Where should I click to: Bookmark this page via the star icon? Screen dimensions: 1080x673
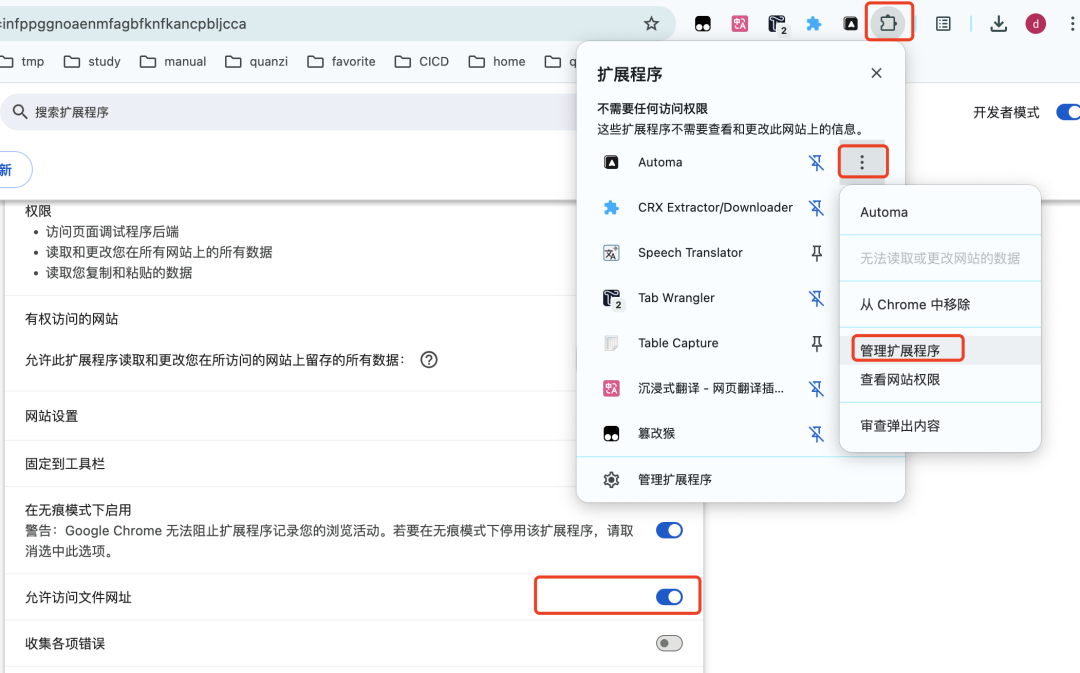click(651, 22)
